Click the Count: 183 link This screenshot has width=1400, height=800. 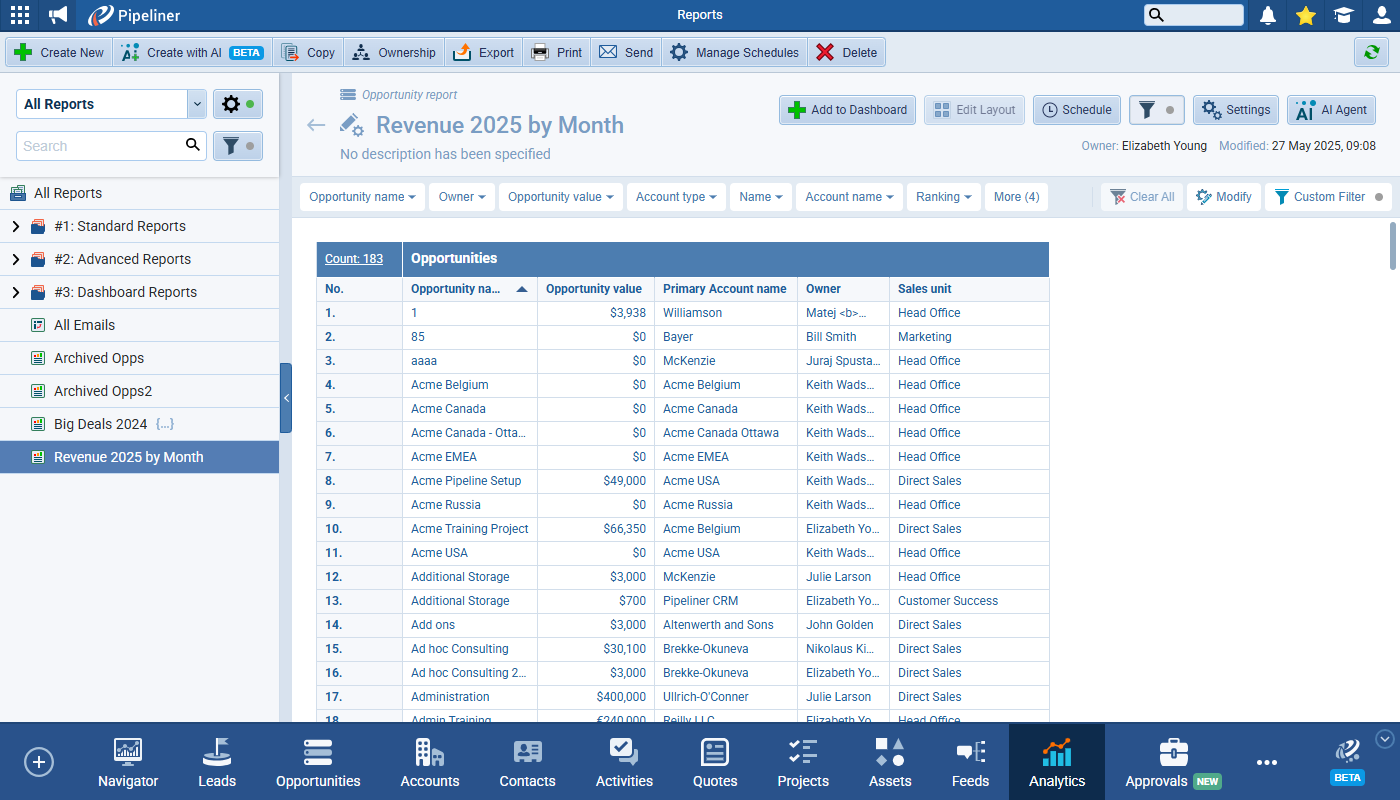click(354, 259)
